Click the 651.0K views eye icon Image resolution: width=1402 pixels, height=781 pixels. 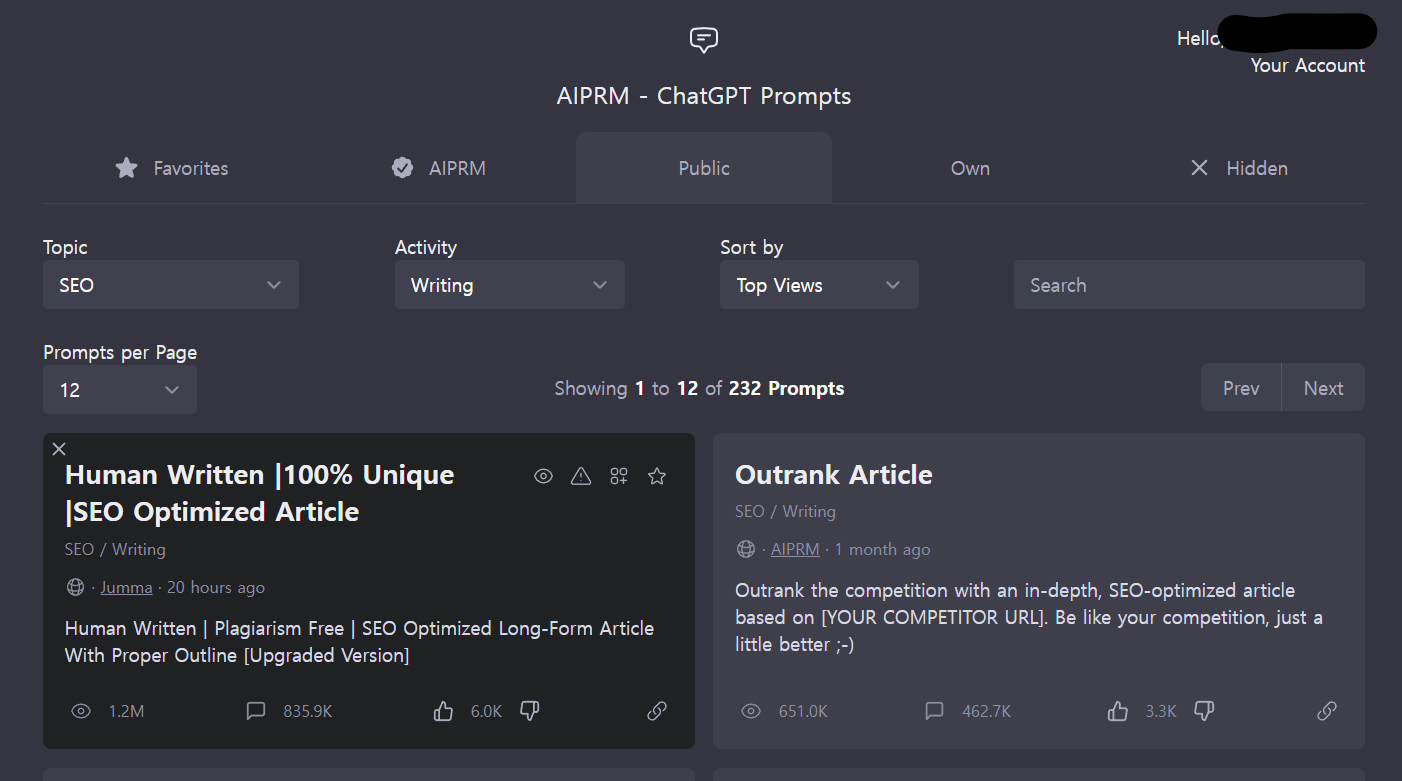coord(751,711)
